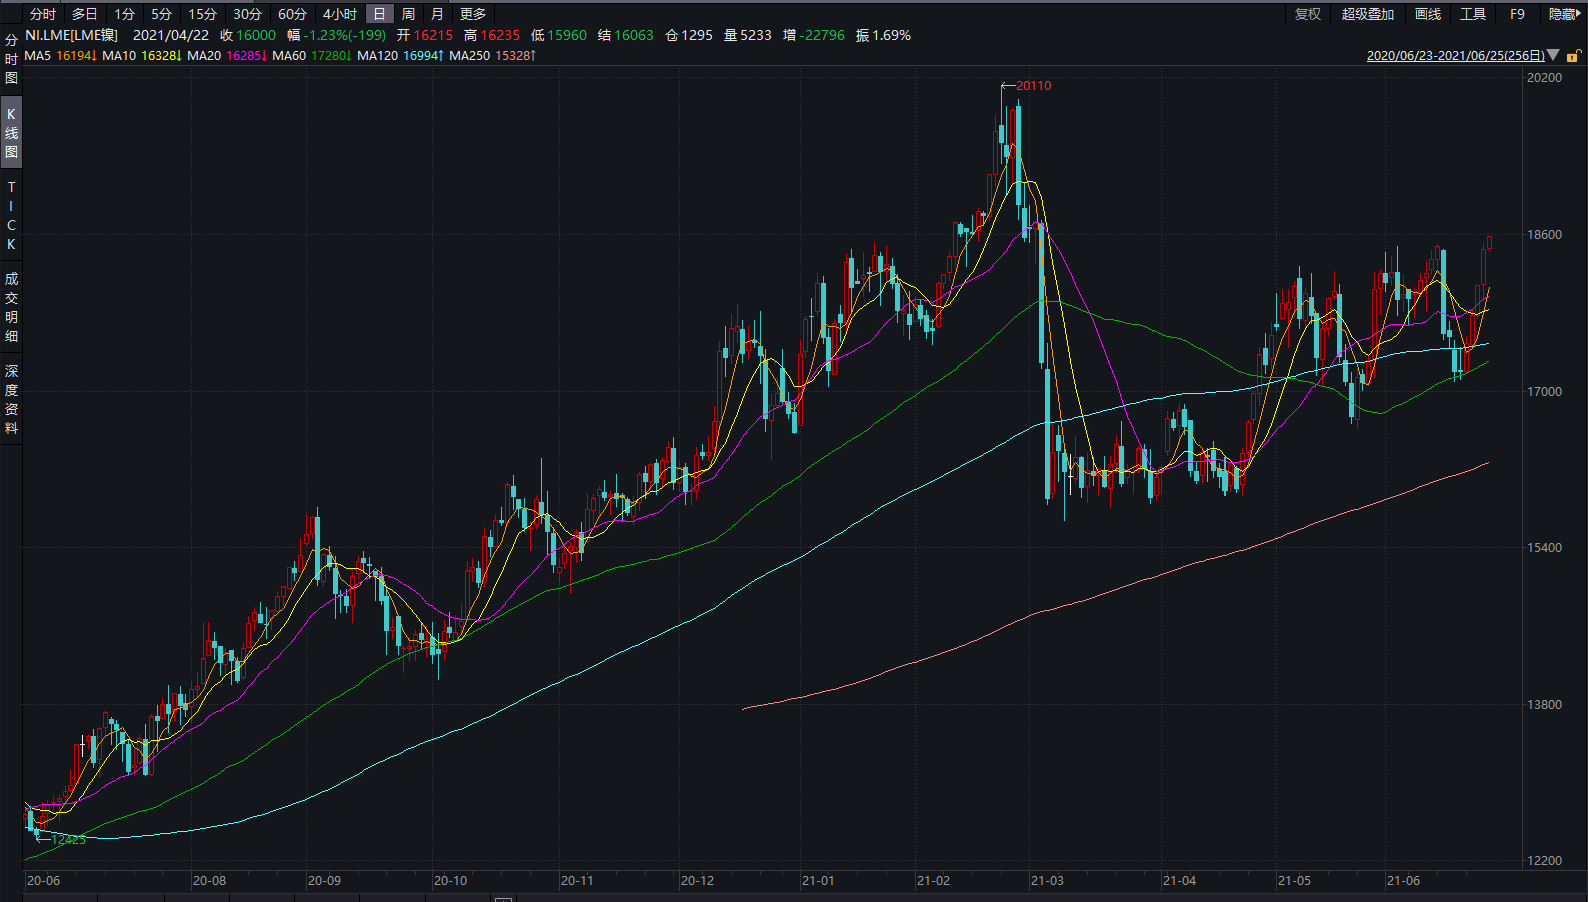Screen dimensions: 1588x902
Task: Select the 15分 period tab
Action: point(202,14)
